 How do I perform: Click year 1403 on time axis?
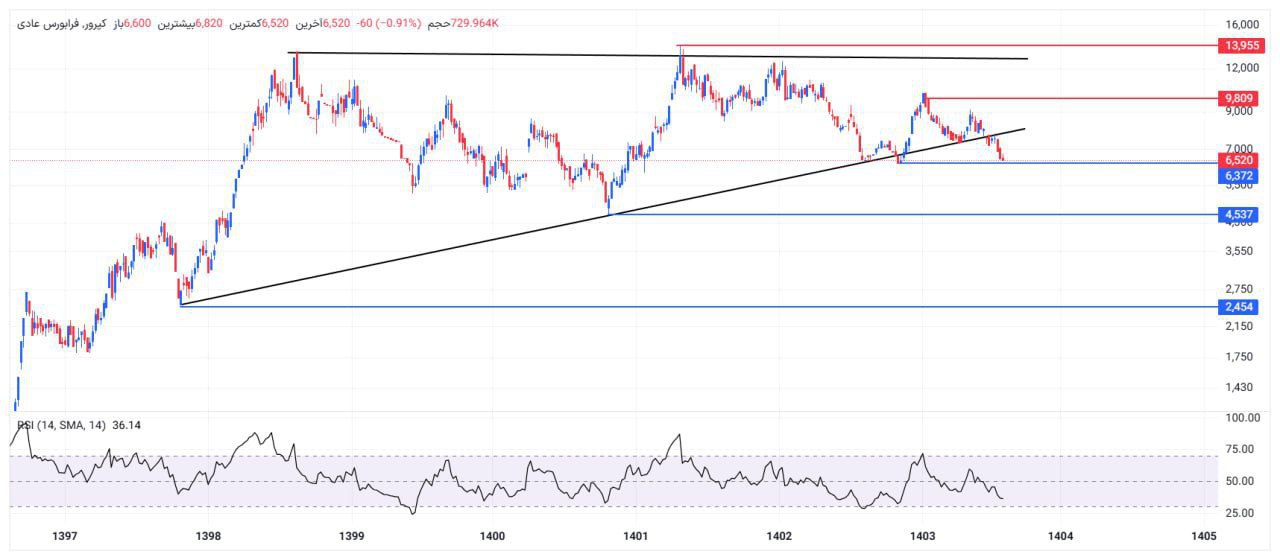[922, 536]
